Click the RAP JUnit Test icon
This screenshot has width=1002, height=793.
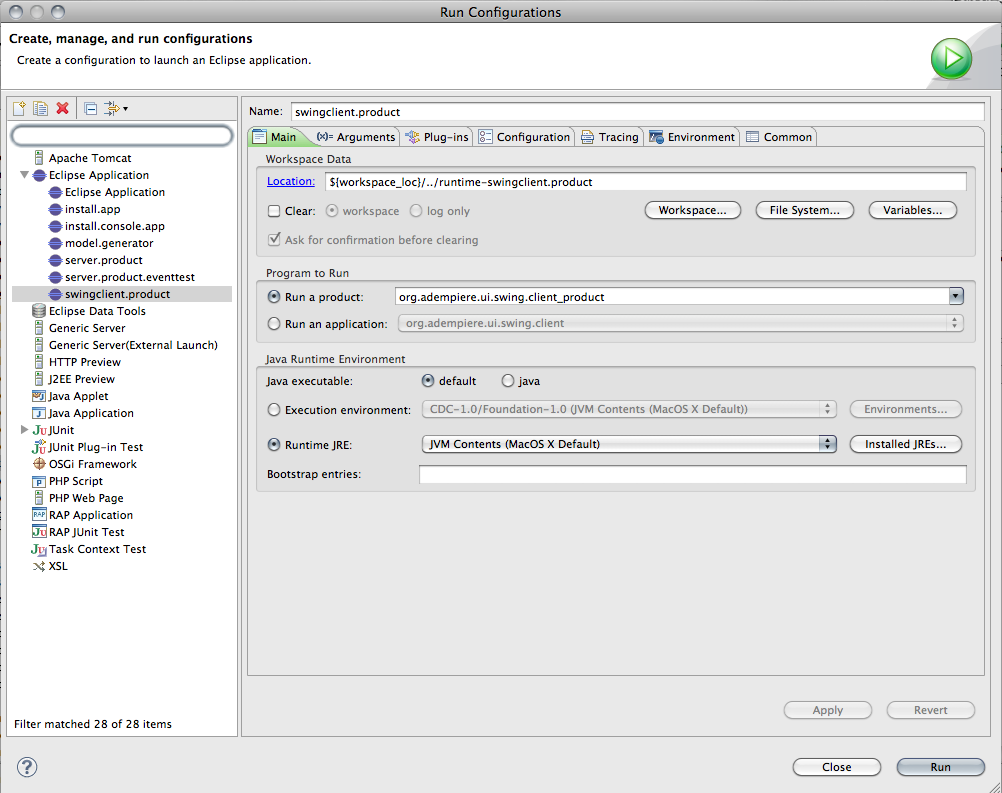(x=39, y=532)
